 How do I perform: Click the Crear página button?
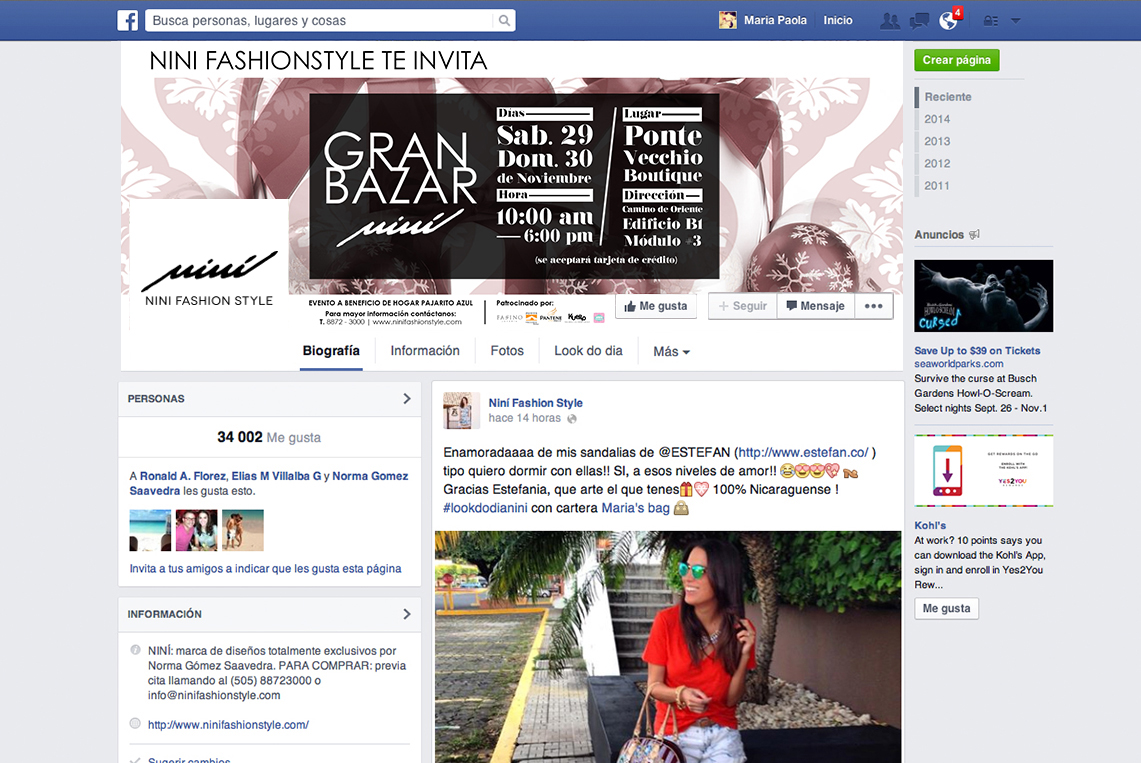click(956, 60)
